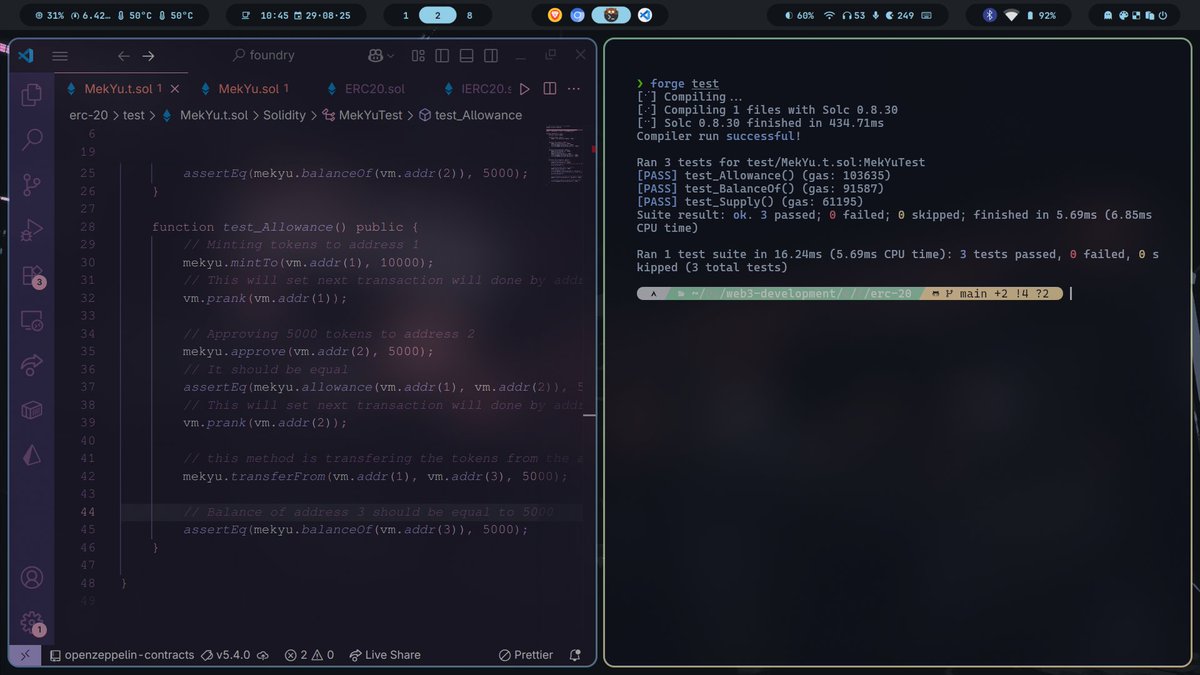The image size is (1200, 675).
Task: Open the Copilot icon in title bar
Action: 375,56
